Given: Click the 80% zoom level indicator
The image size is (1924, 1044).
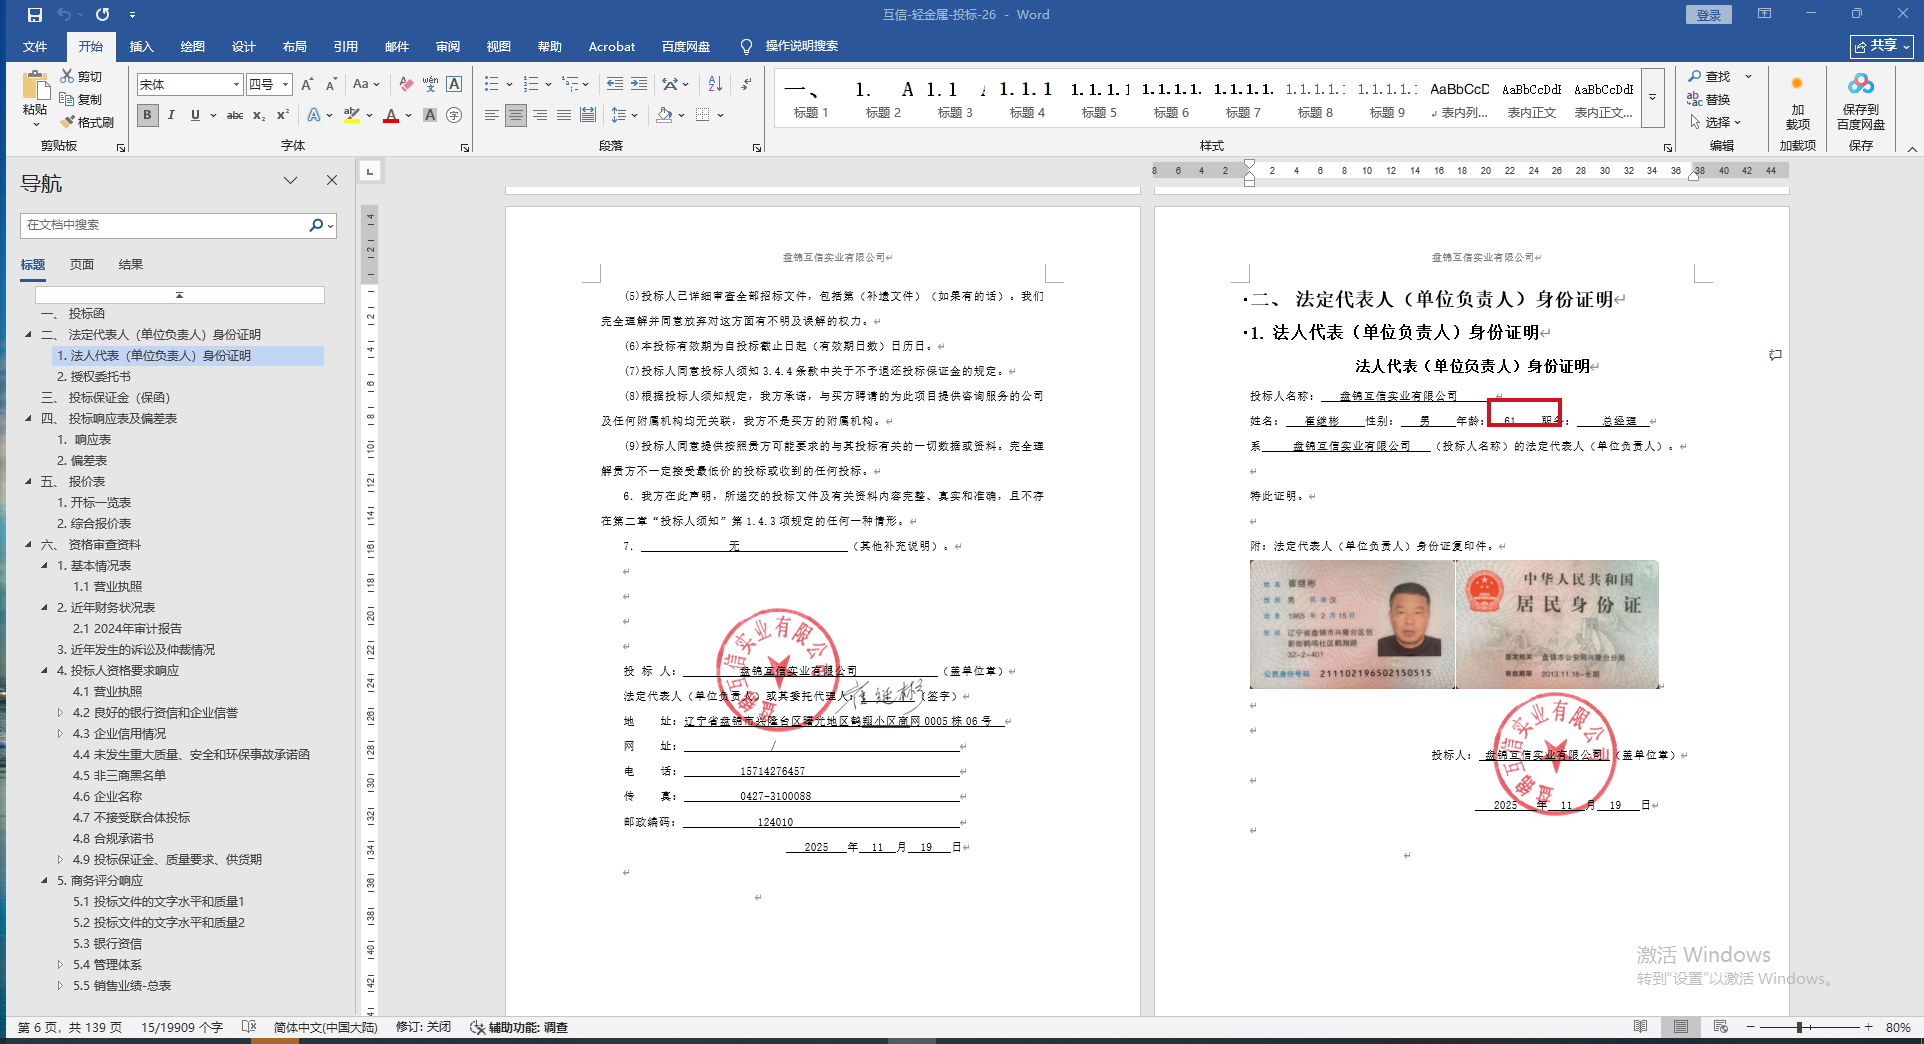Looking at the screenshot, I should 1898,1028.
